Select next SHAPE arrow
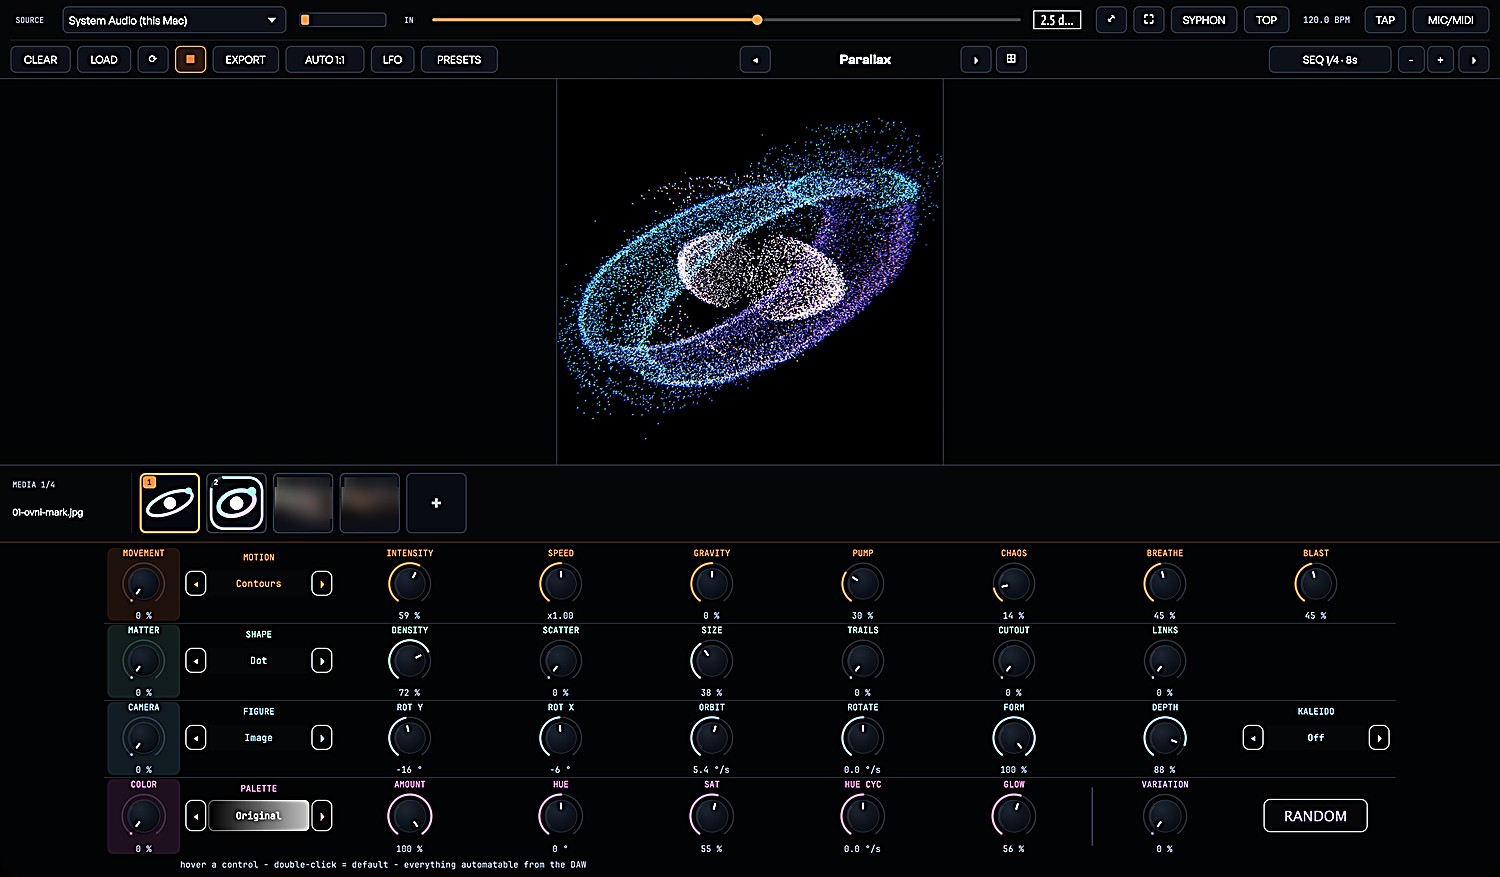1500x877 pixels. 322,661
